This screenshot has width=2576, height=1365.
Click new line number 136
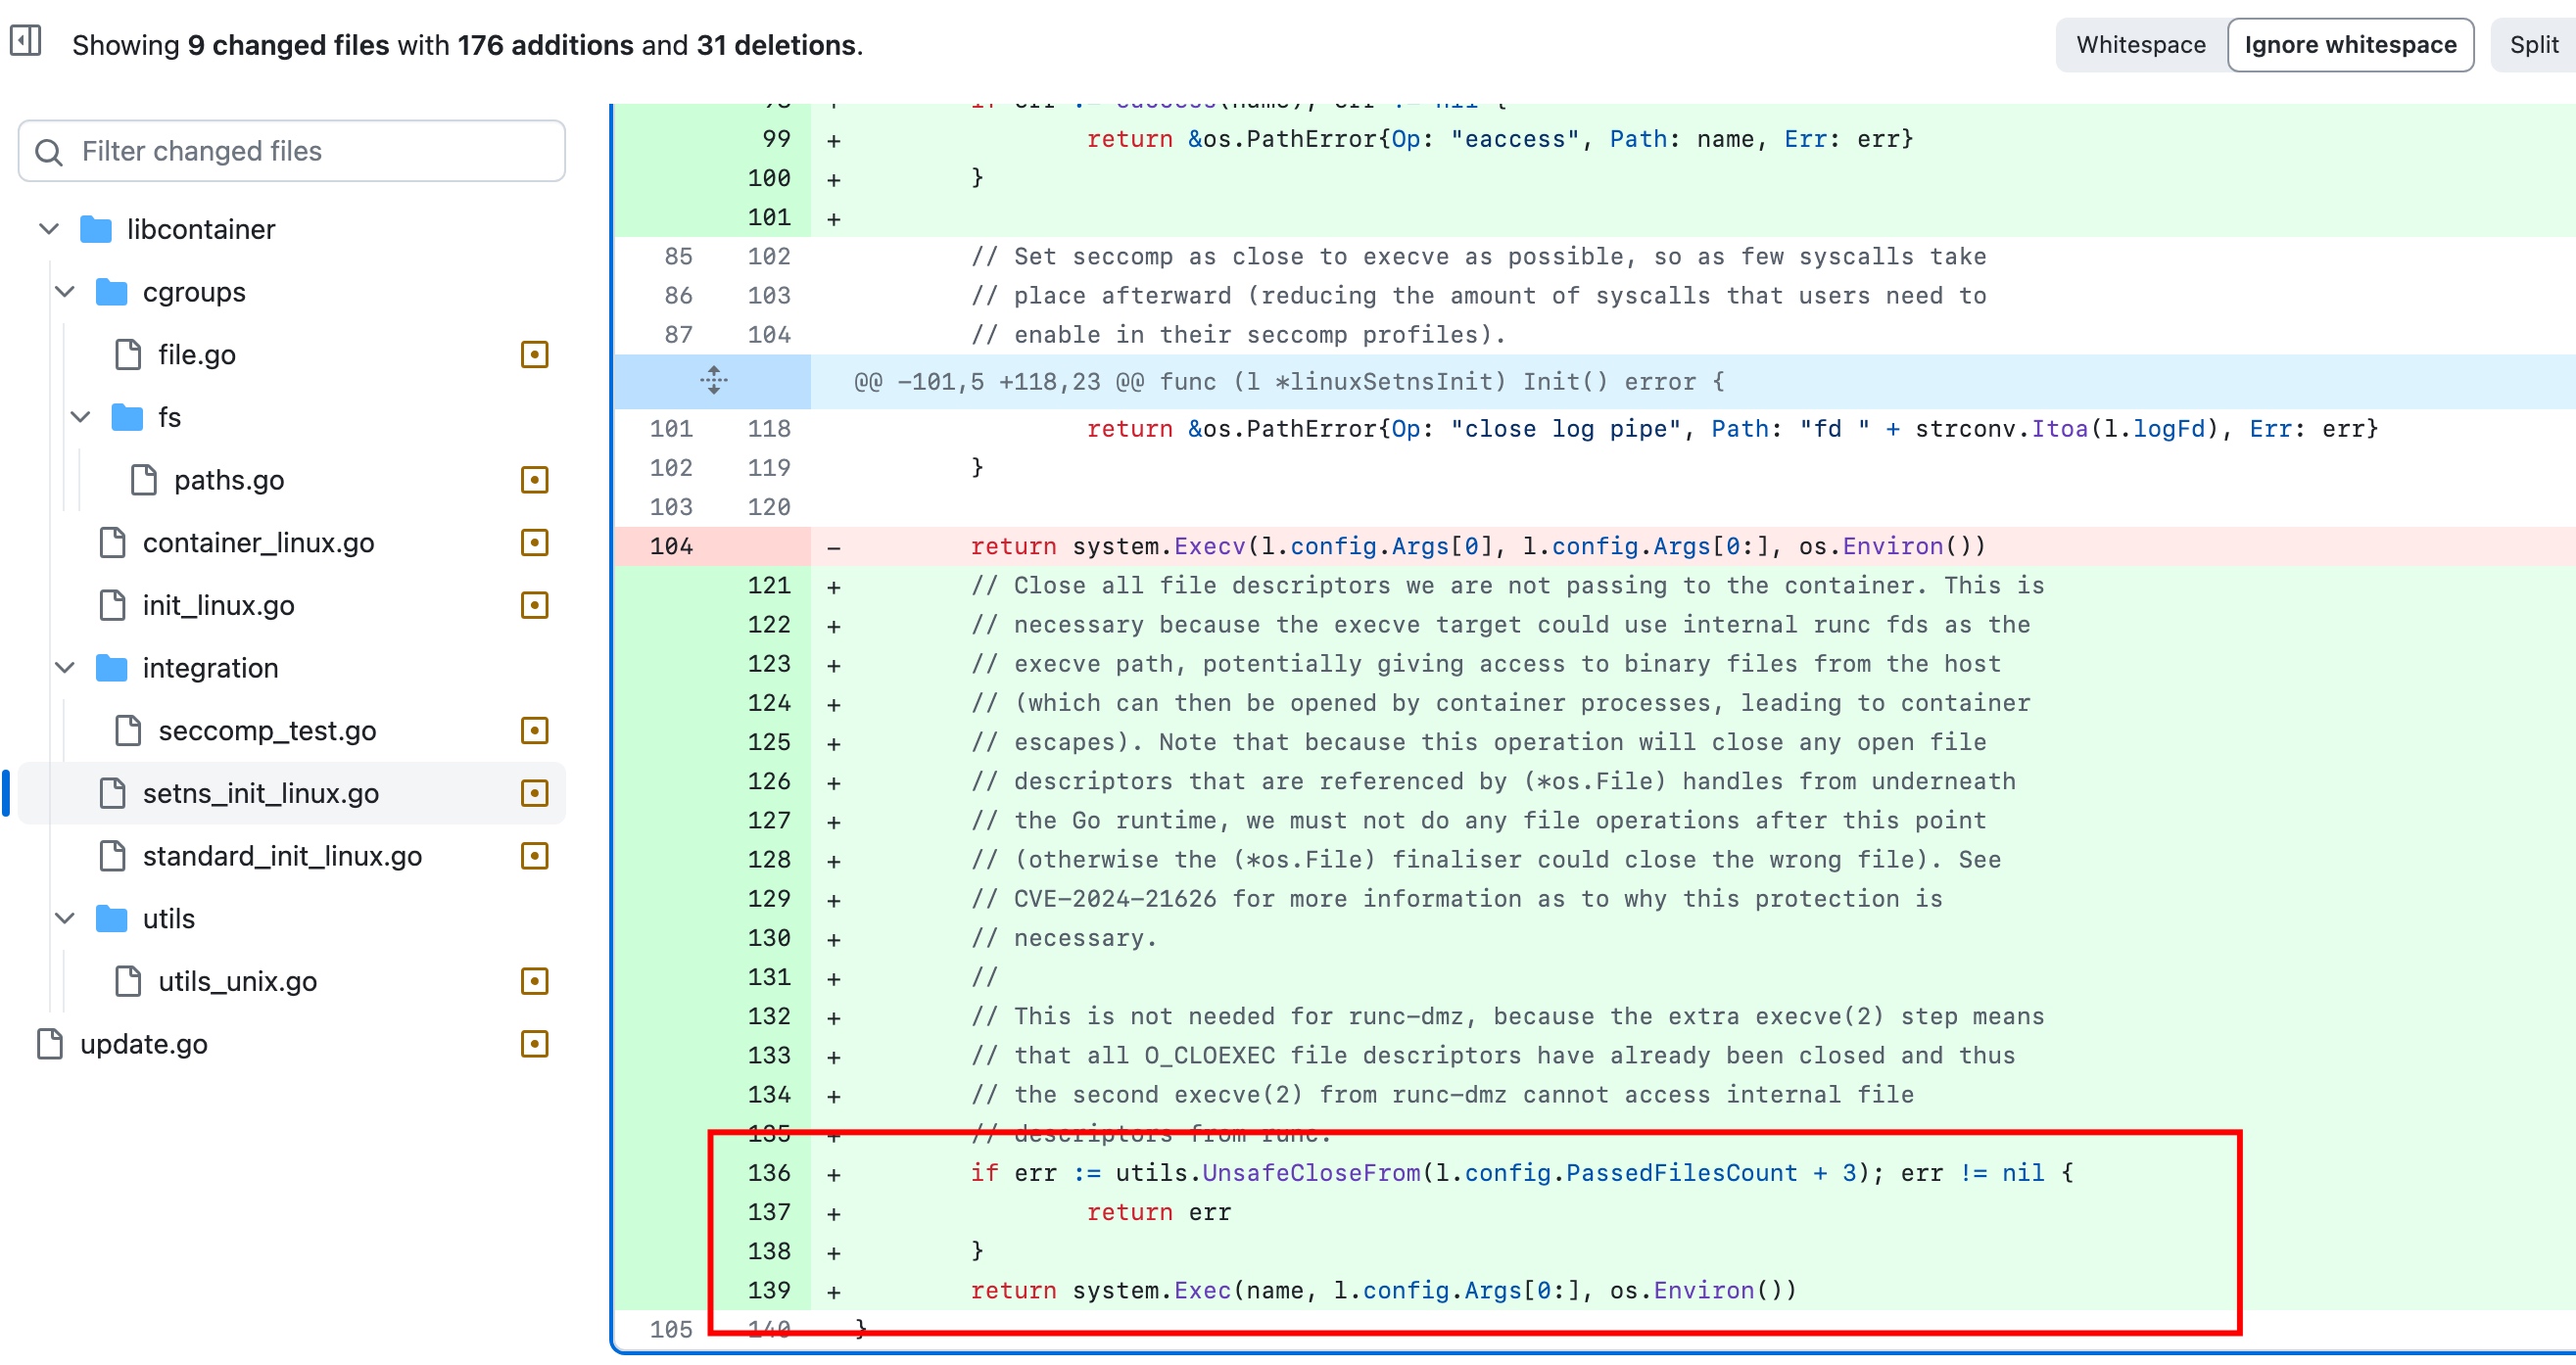769,1173
